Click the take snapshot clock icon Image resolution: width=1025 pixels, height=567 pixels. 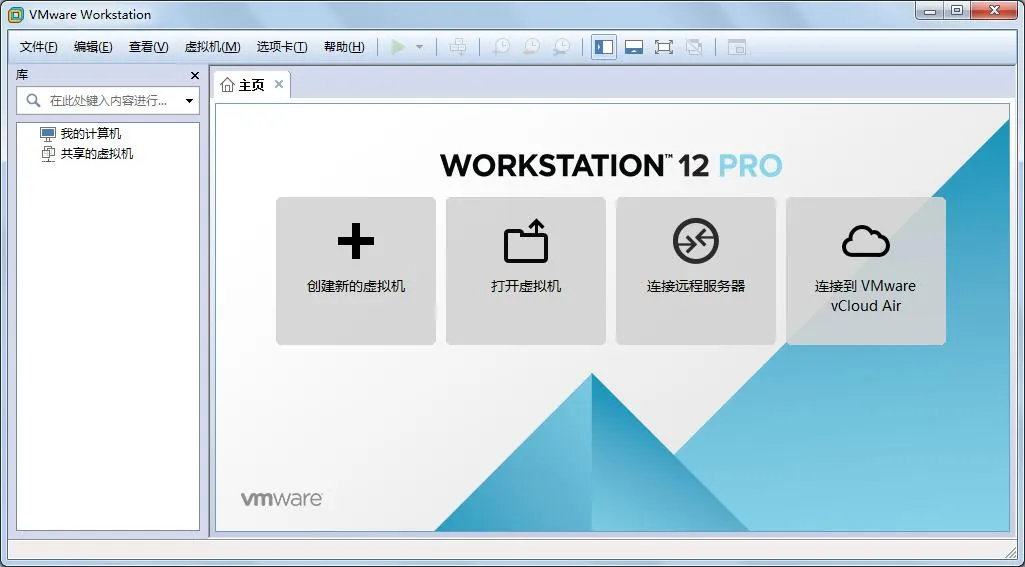(501, 47)
